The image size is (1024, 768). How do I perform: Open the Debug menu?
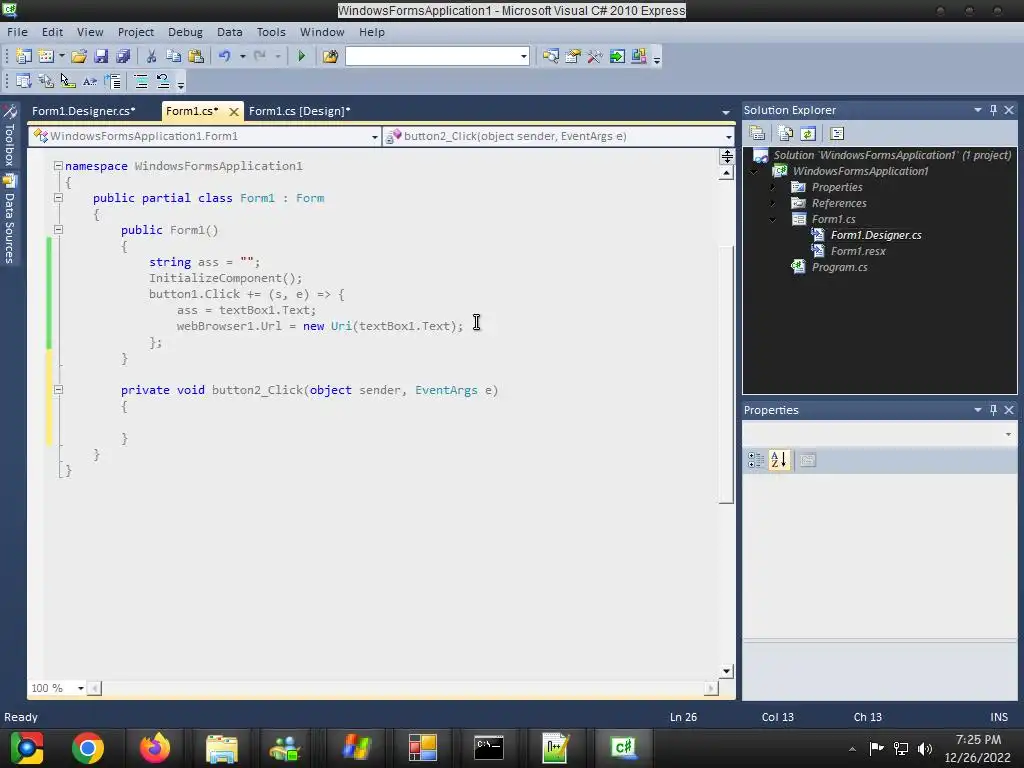click(x=185, y=32)
